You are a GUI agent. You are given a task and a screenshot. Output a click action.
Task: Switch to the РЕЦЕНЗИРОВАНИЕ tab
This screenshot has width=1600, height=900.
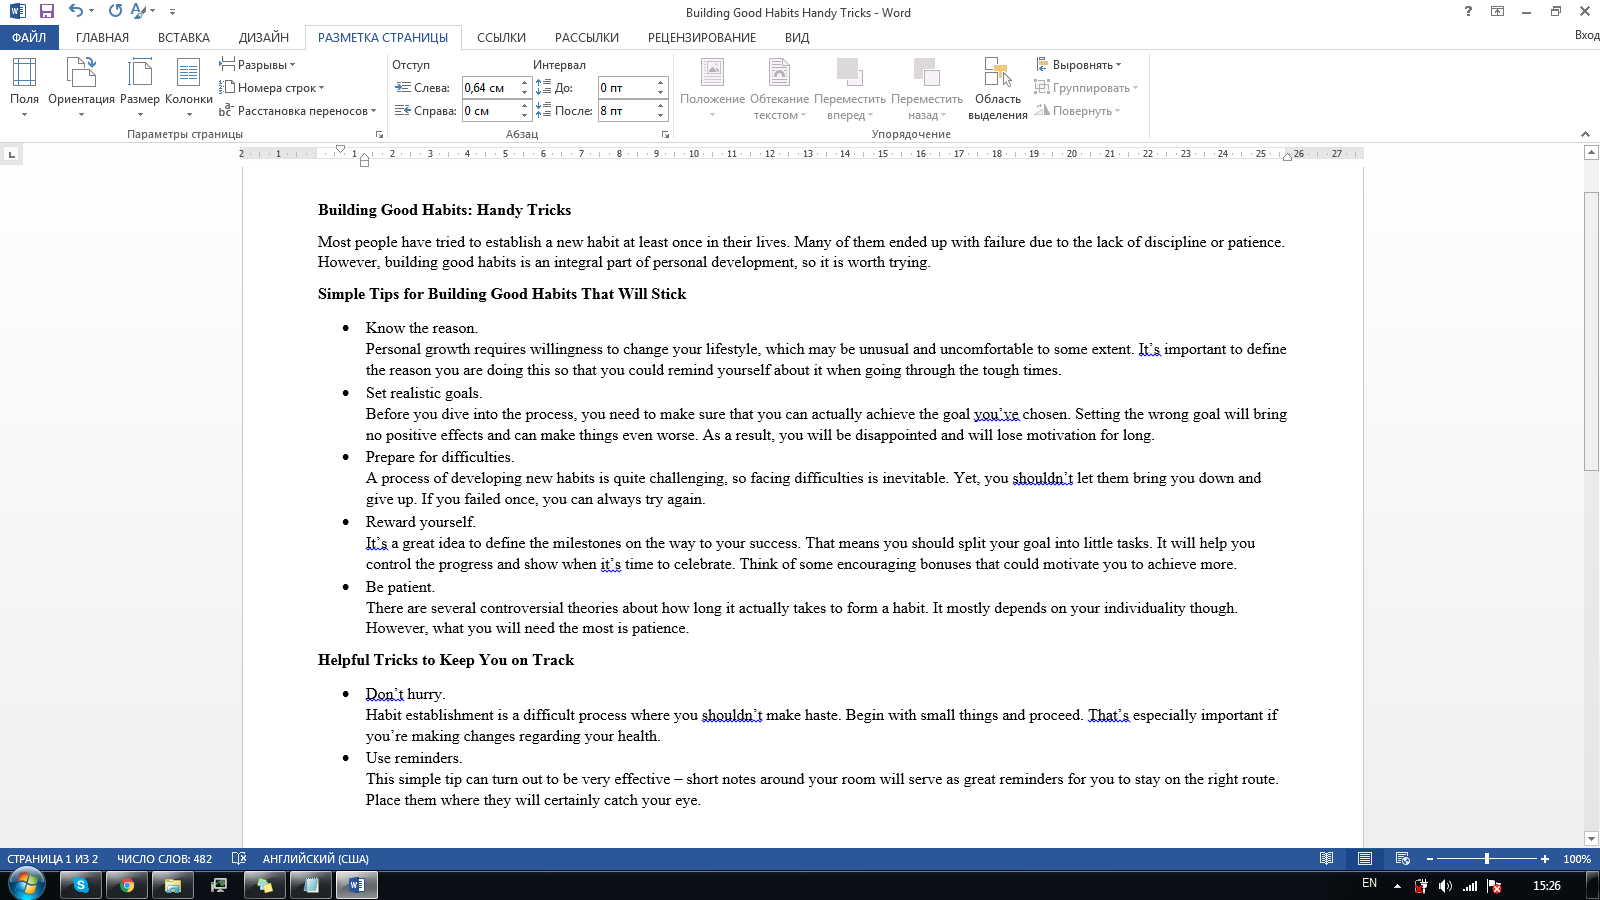(x=702, y=37)
